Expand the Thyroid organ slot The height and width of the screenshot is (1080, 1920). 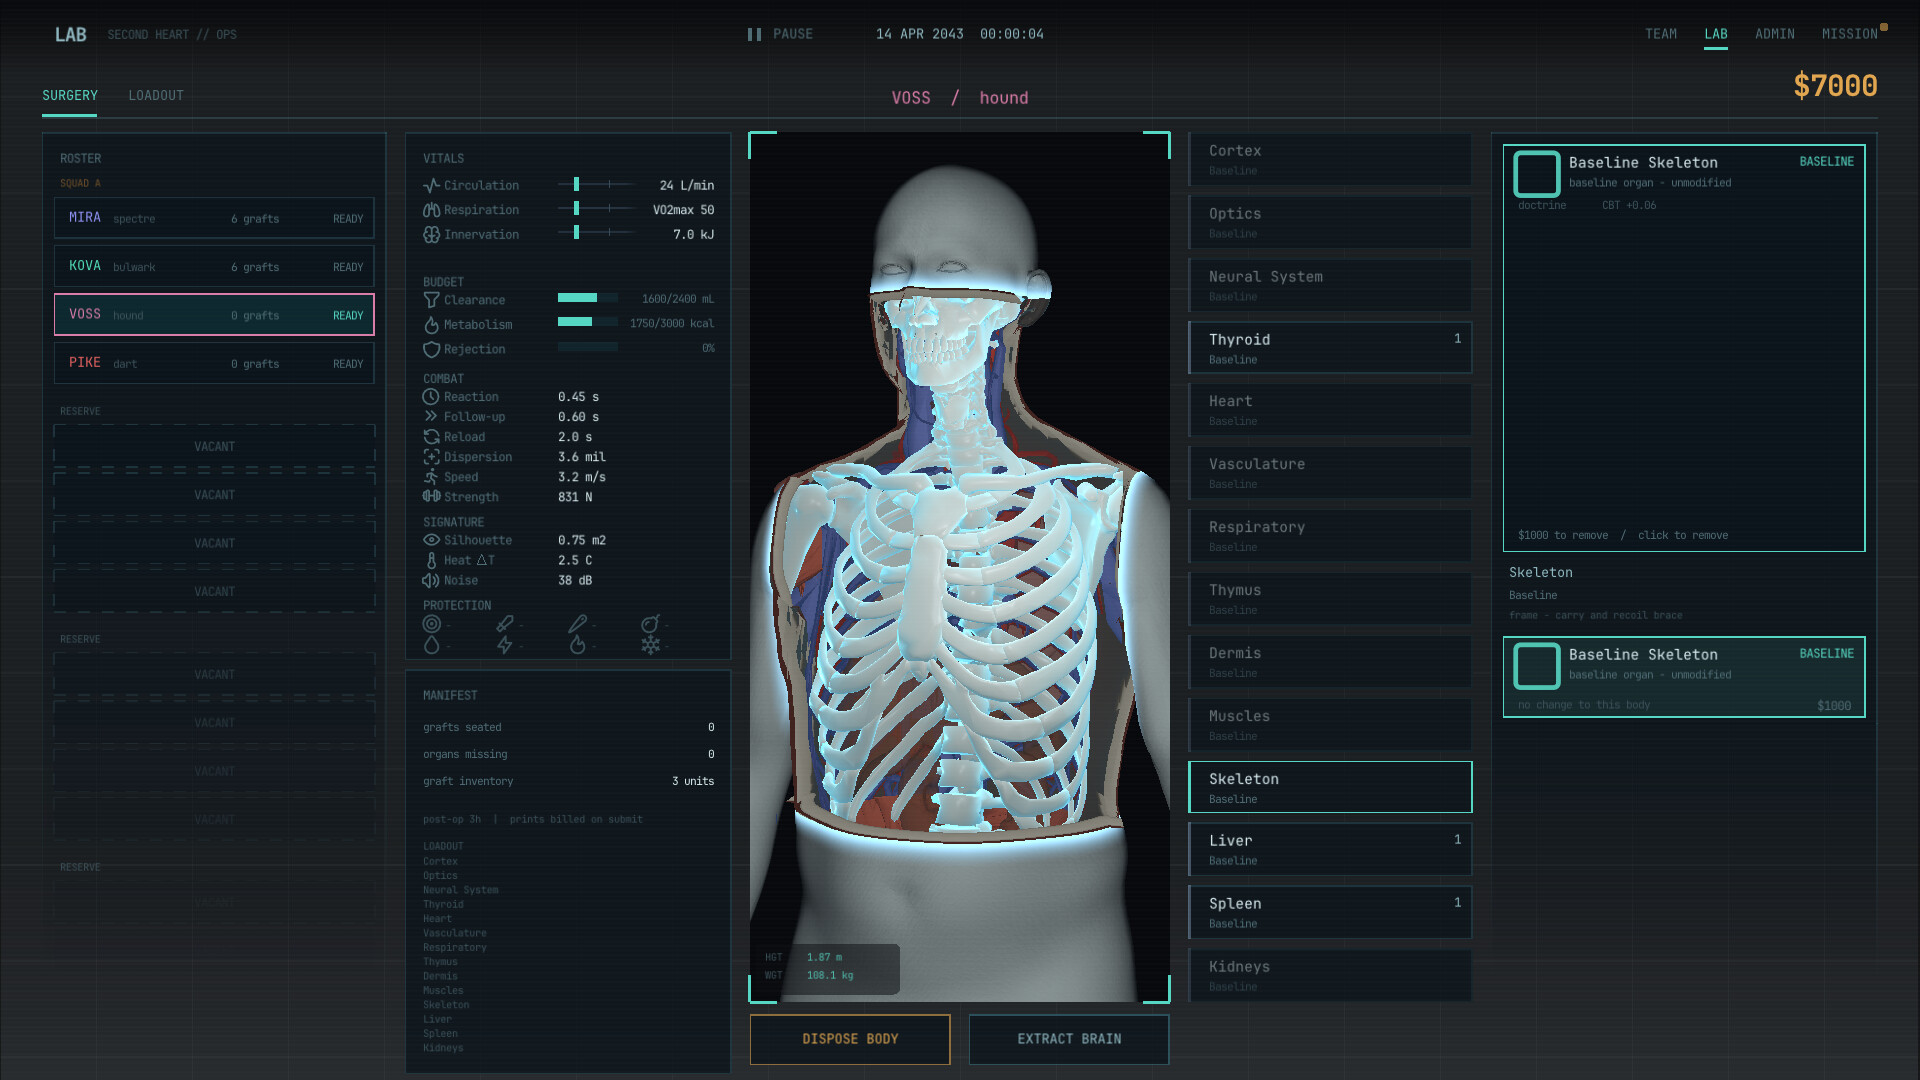click(x=1330, y=347)
